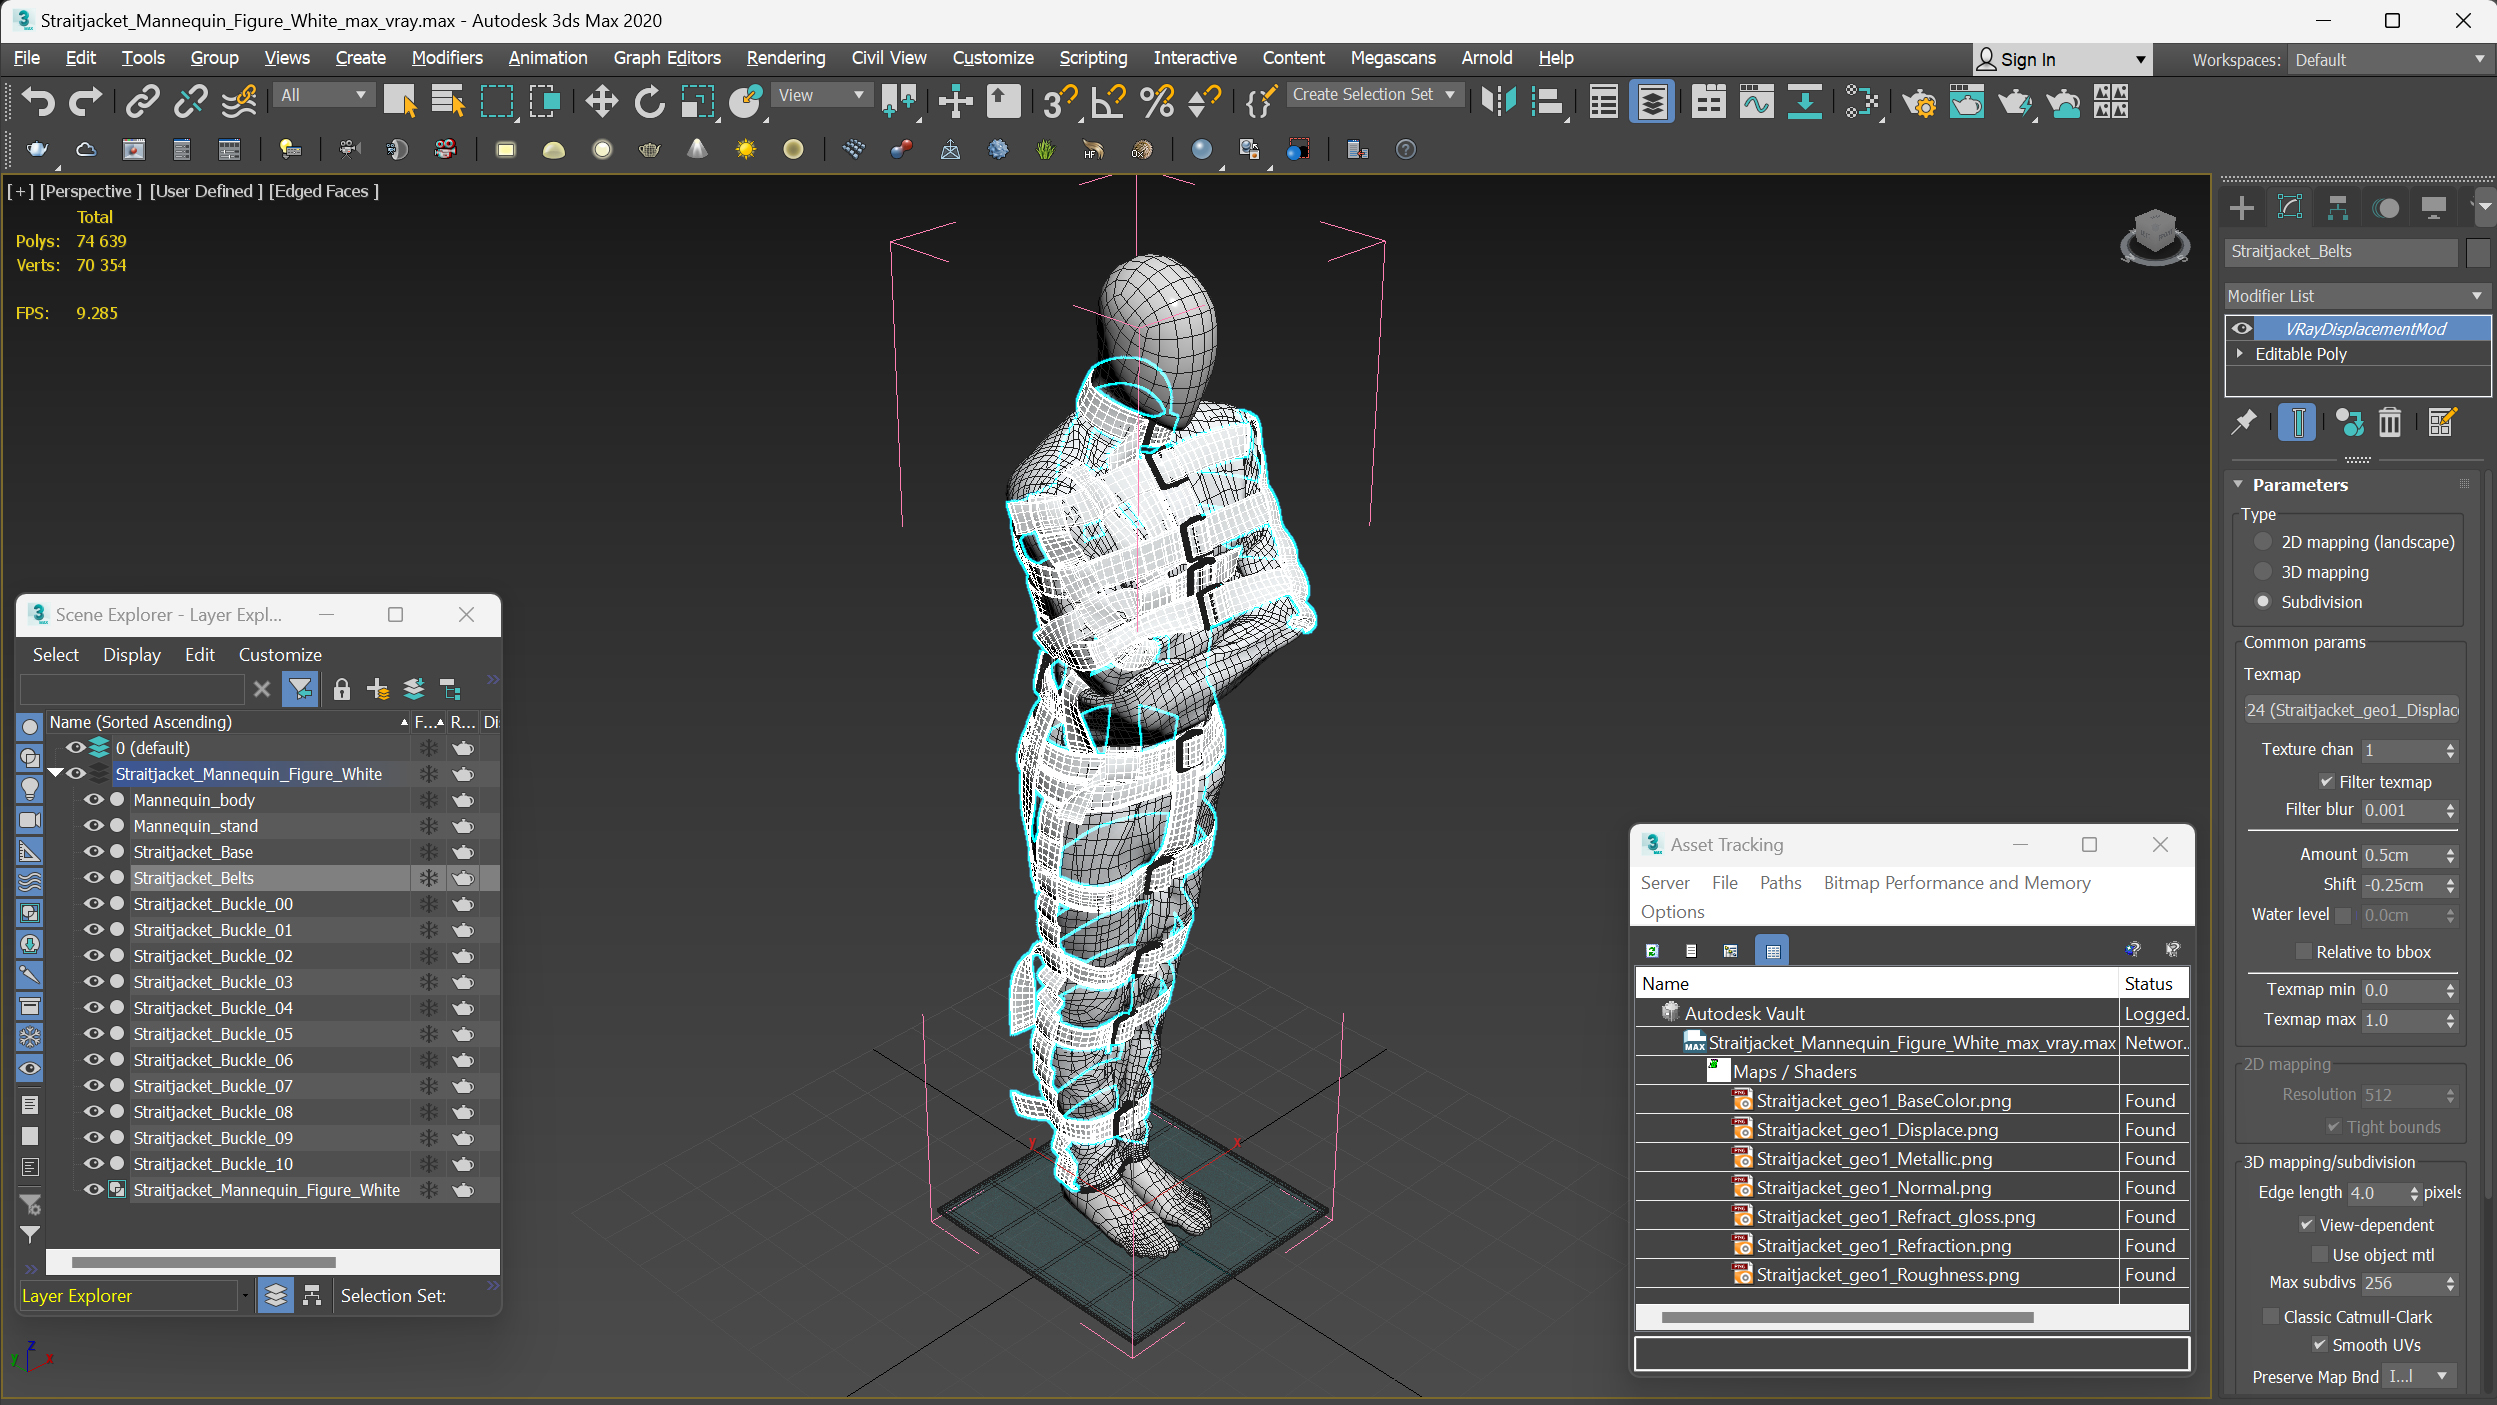Hide the Mannequin_body object via eye icon
This screenshot has height=1405, width=2497.
coord(93,799)
